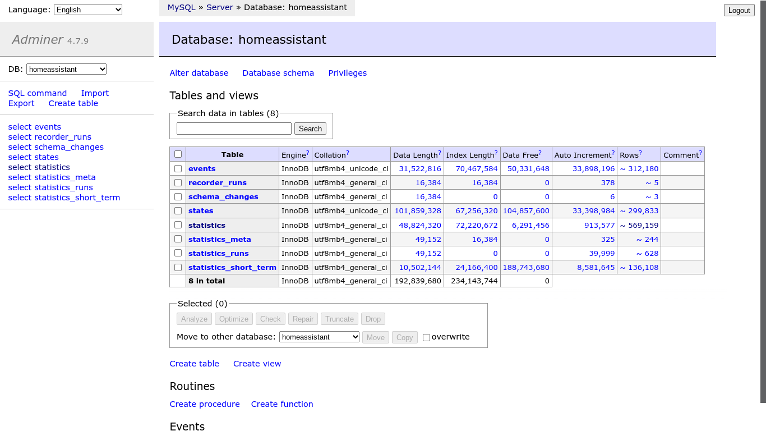Expand the DB selector showing homeassistant
The image size is (766, 431).
66,70
